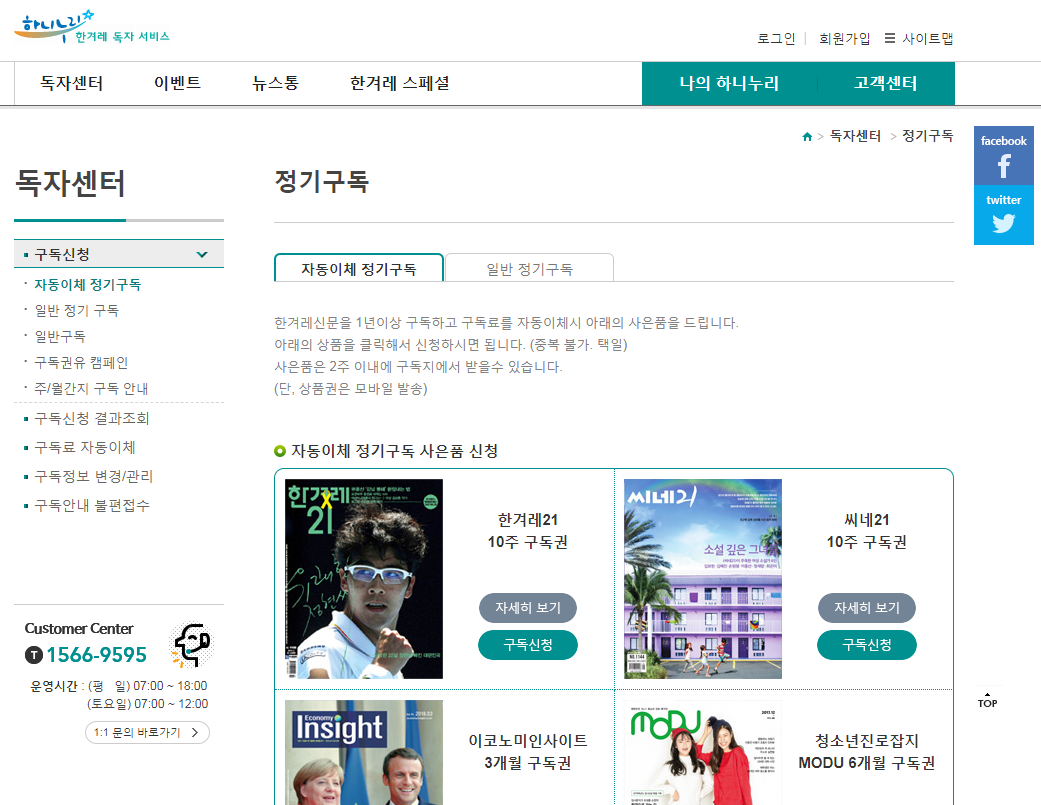Click 구독신청 for 씨네21

click(866, 645)
